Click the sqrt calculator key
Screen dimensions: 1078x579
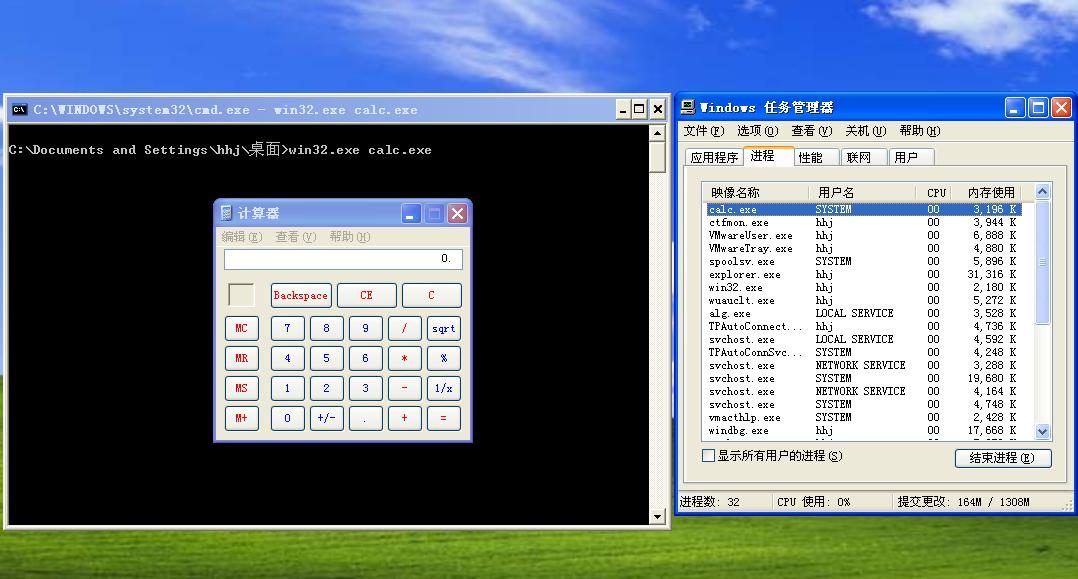coord(443,329)
